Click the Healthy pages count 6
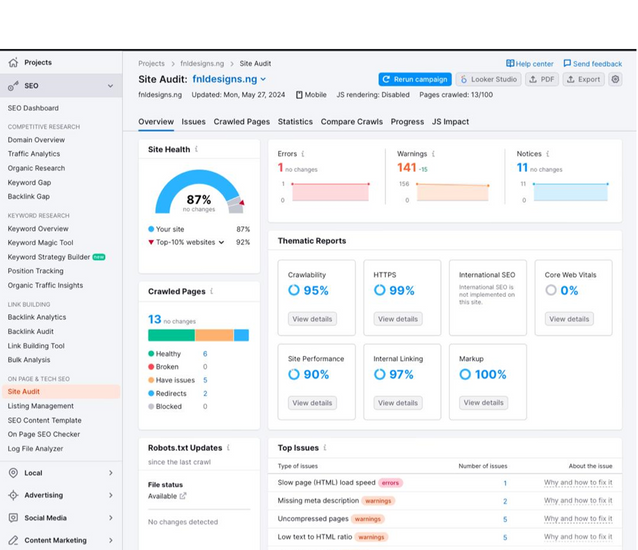The height and width of the screenshot is (550, 638). click(205, 354)
